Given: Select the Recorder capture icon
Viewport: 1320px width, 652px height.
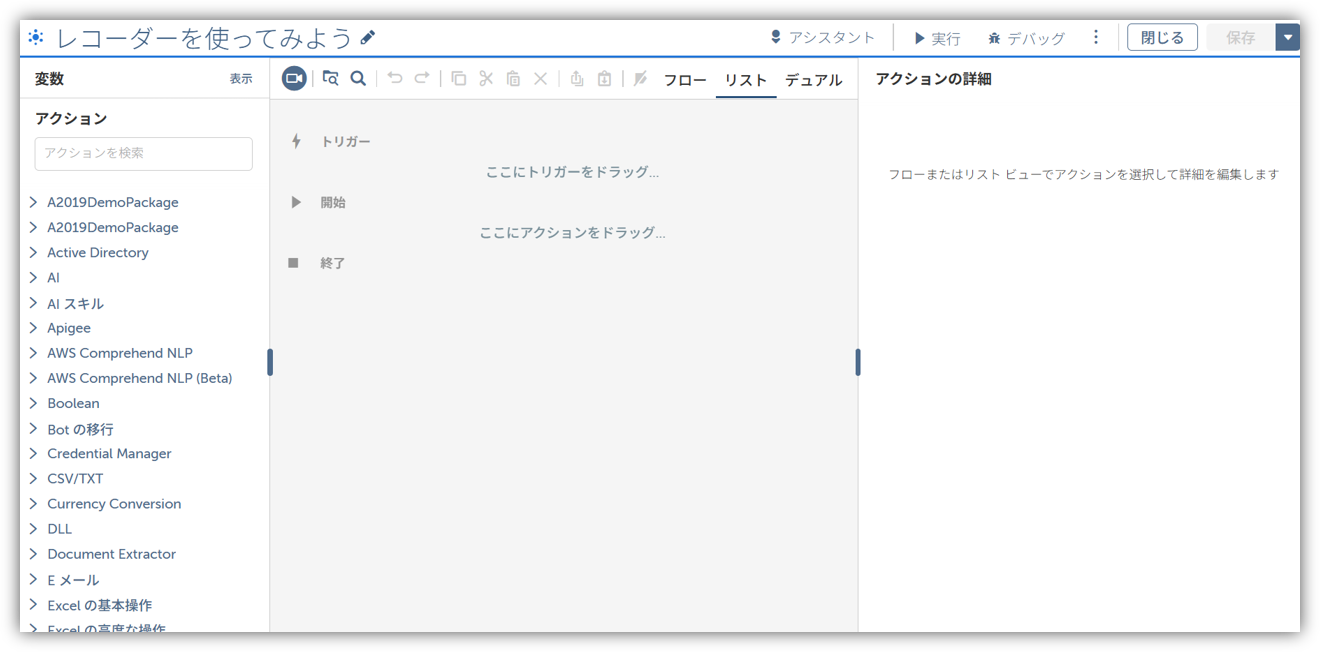Looking at the screenshot, I should tap(294, 78).
